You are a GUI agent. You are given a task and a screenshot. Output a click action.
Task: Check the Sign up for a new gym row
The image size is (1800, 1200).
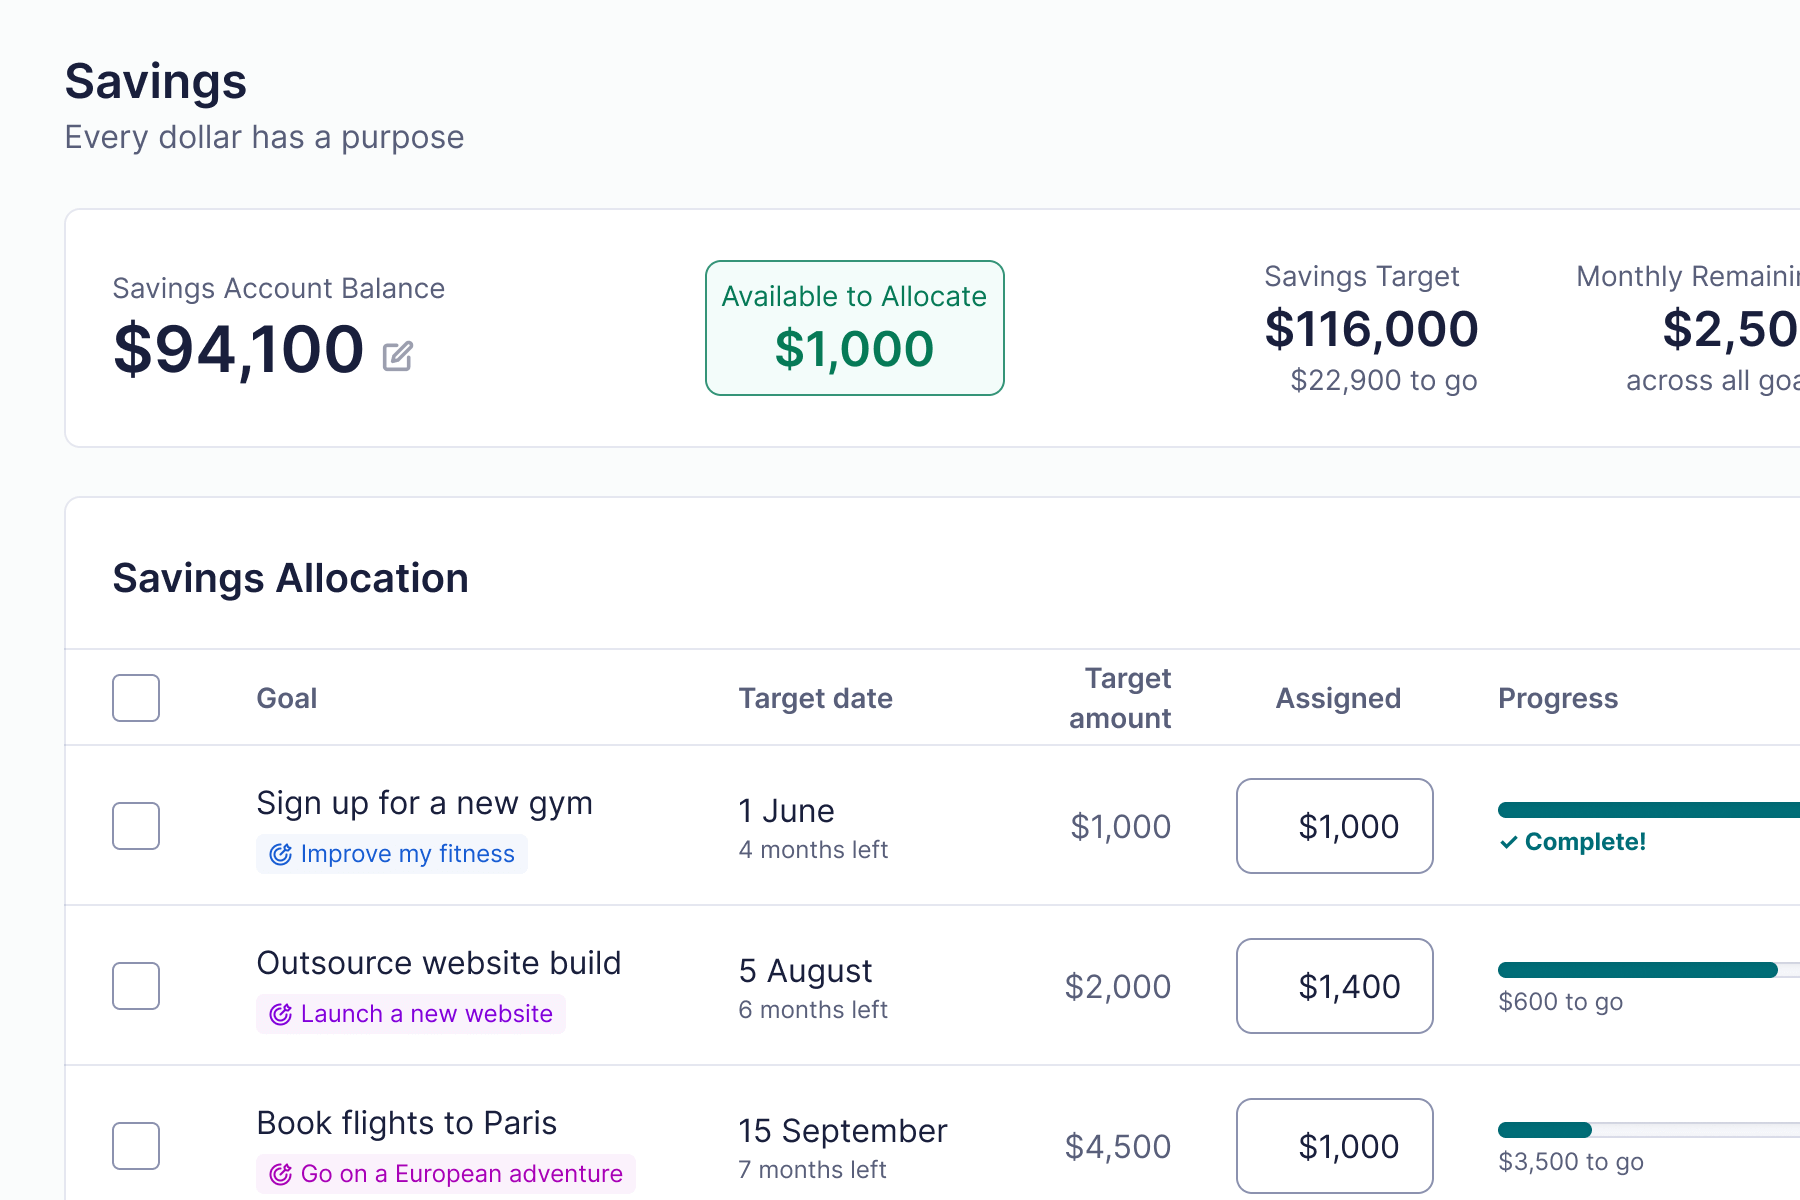(136, 826)
